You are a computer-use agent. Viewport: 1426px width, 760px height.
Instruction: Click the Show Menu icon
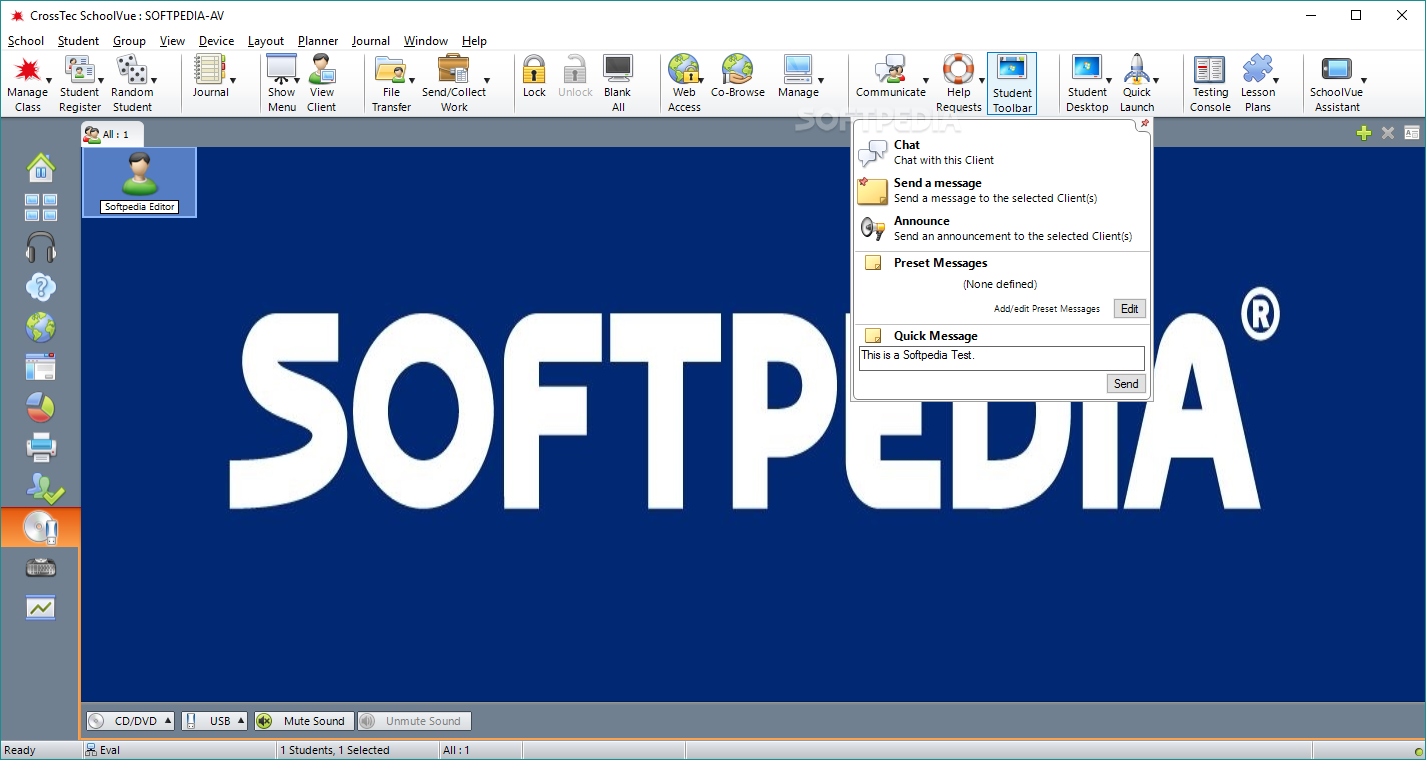click(x=282, y=82)
